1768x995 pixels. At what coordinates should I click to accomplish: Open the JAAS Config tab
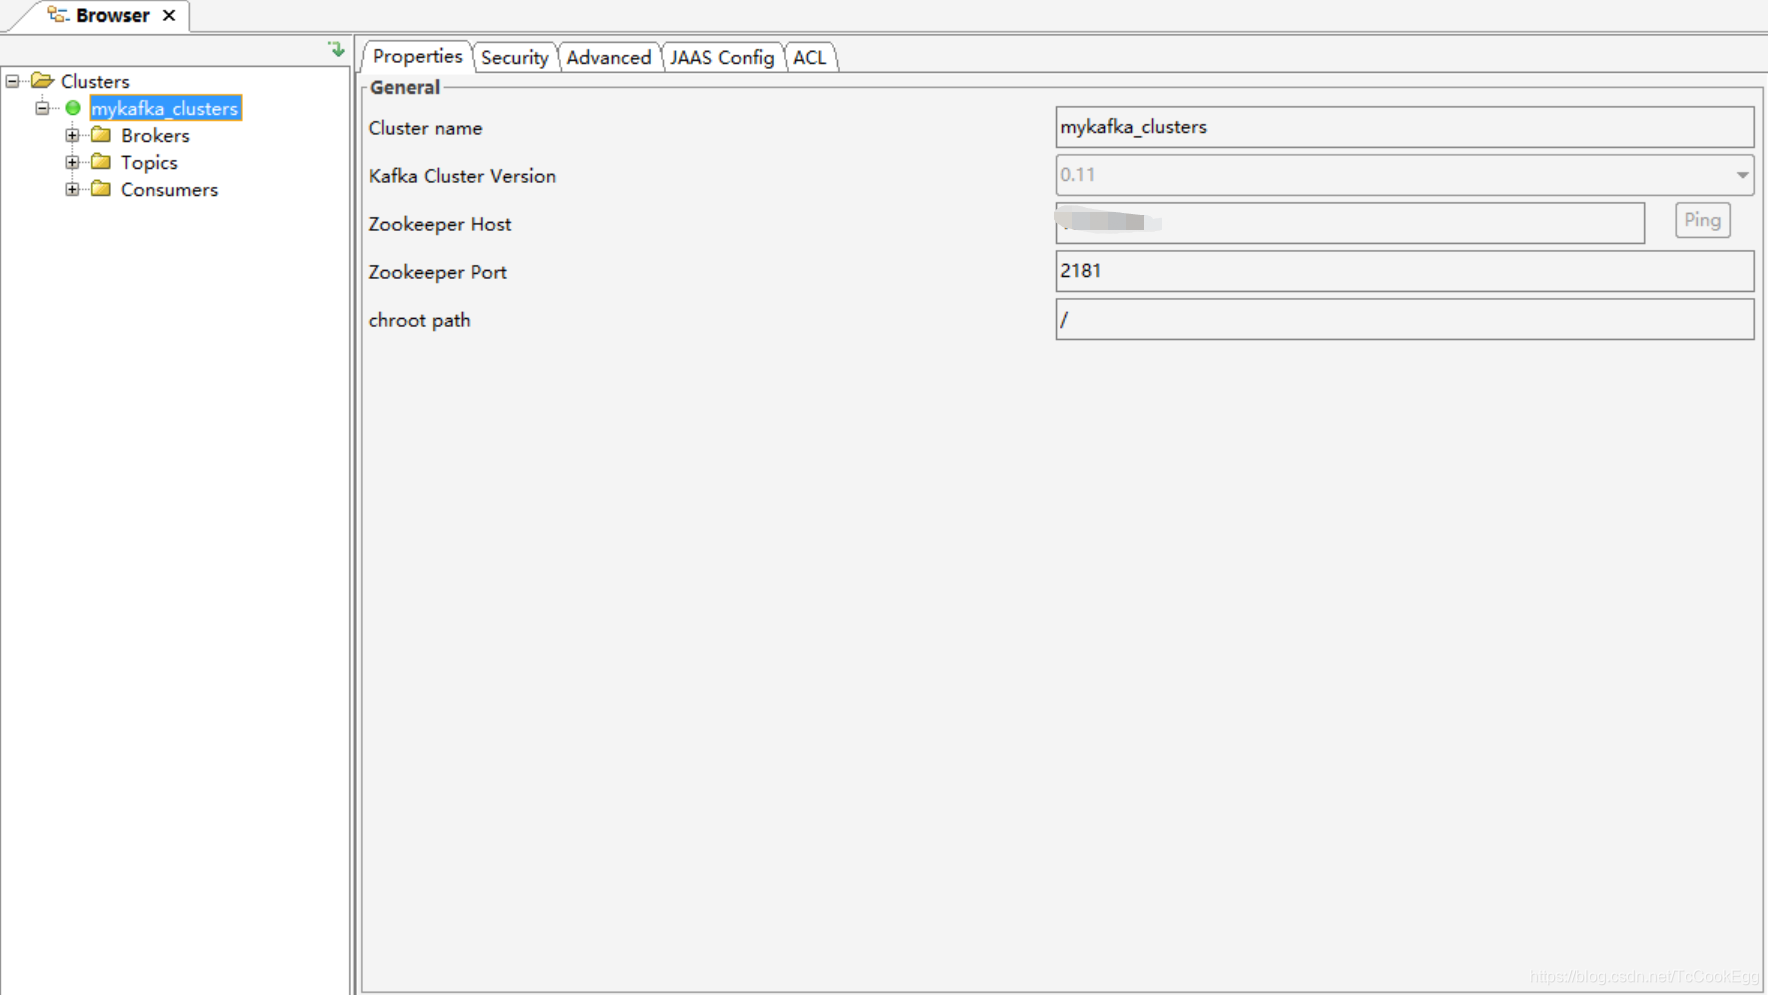pyautogui.click(x=722, y=57)
